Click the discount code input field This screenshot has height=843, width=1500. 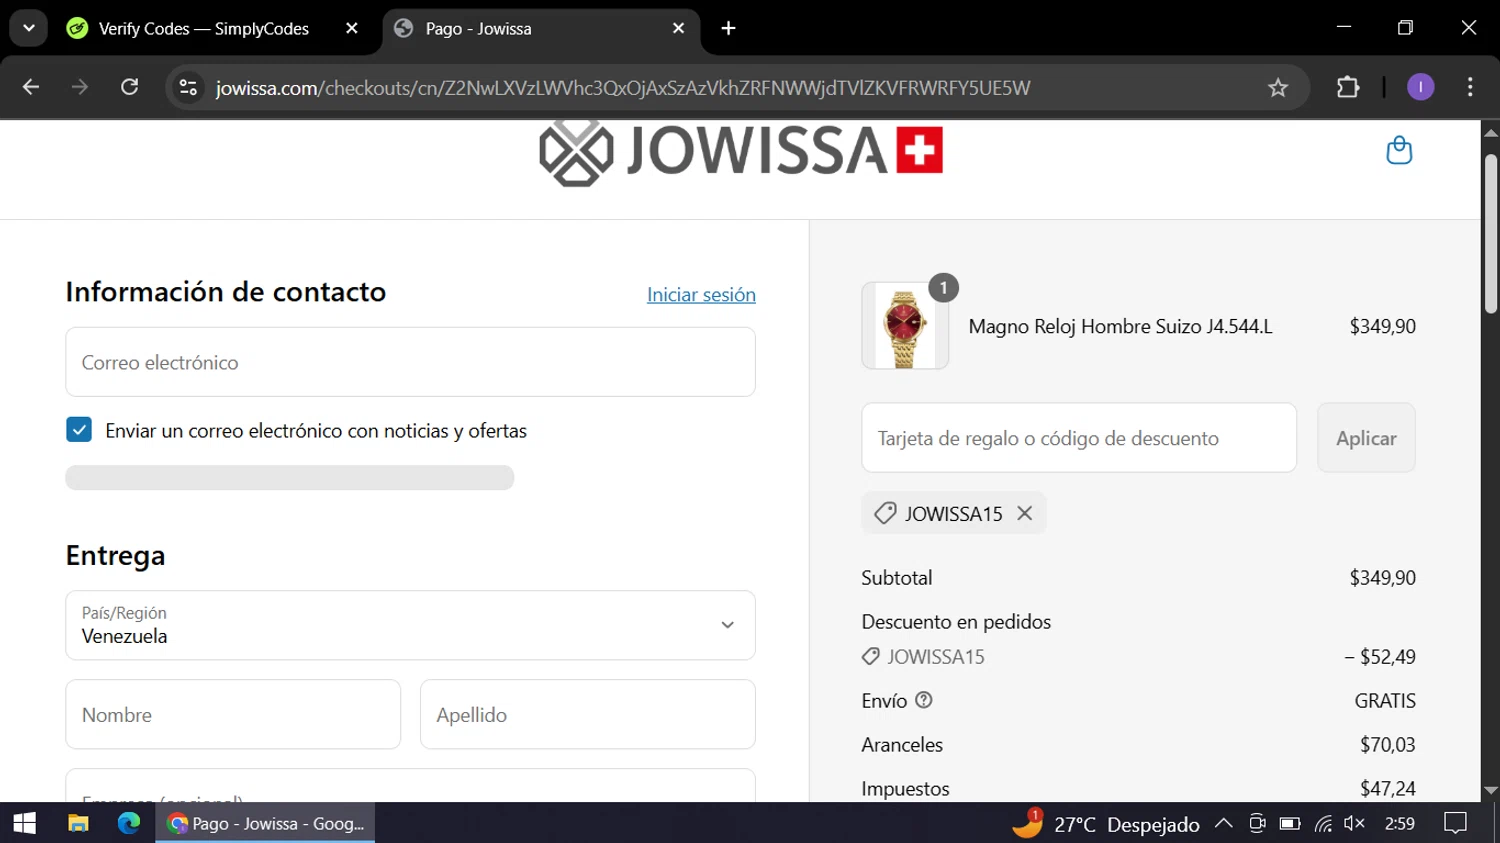(x=1079, y=438)
